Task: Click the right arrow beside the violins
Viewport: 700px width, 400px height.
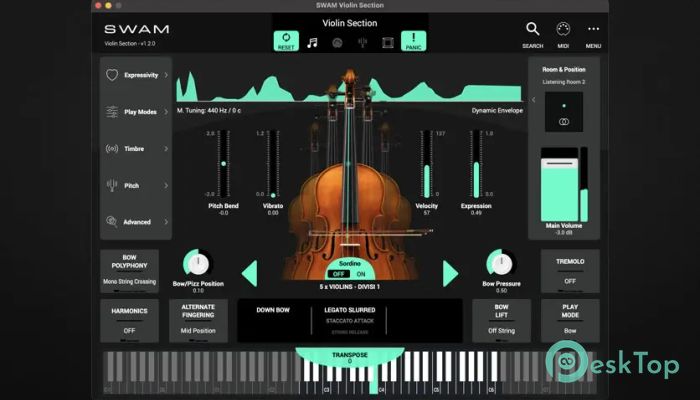Action: coord(450,272)
